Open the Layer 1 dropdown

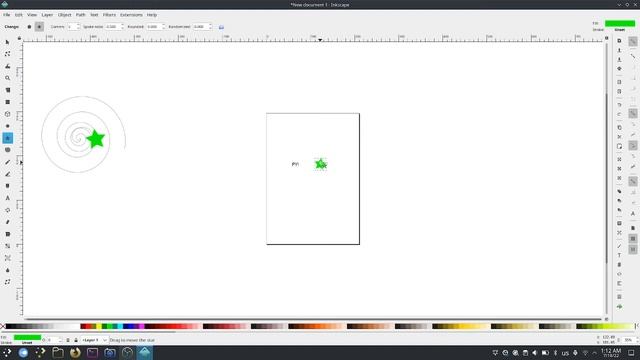click(x=94, y=340)
